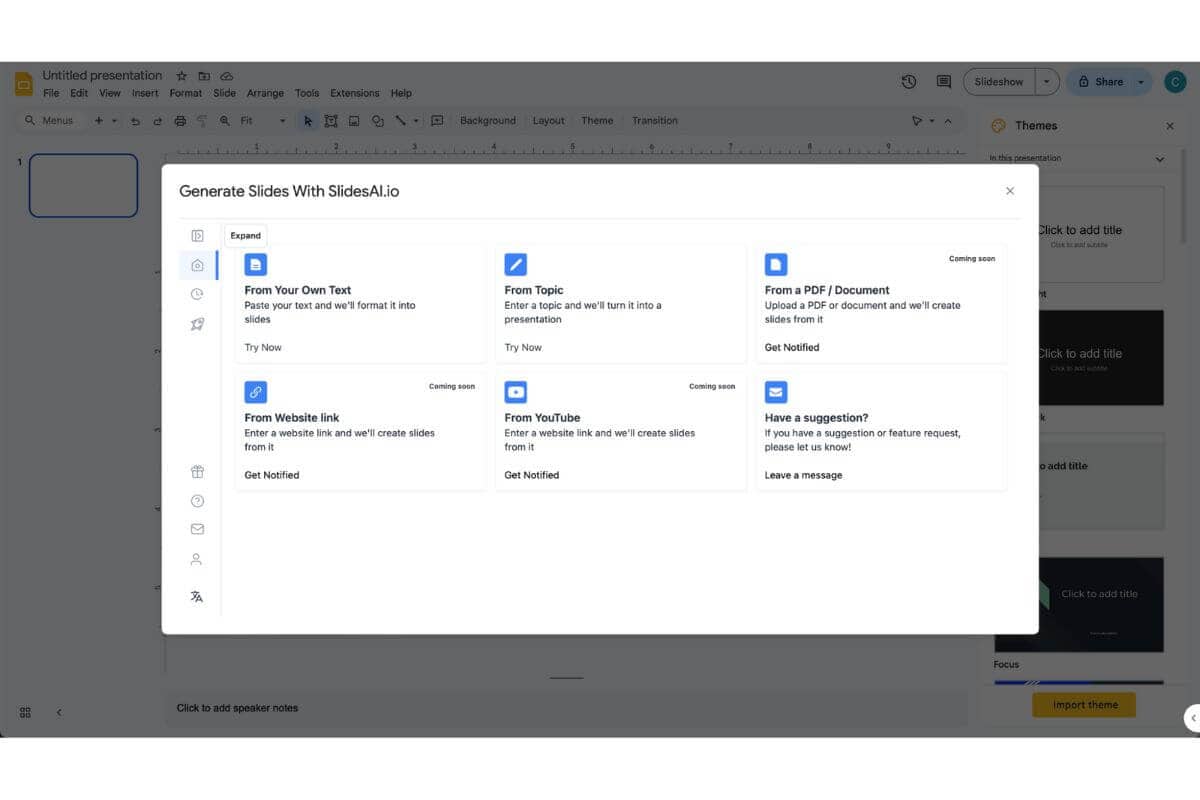
Task: Open the comments icon in header
Action: [943, 82]
